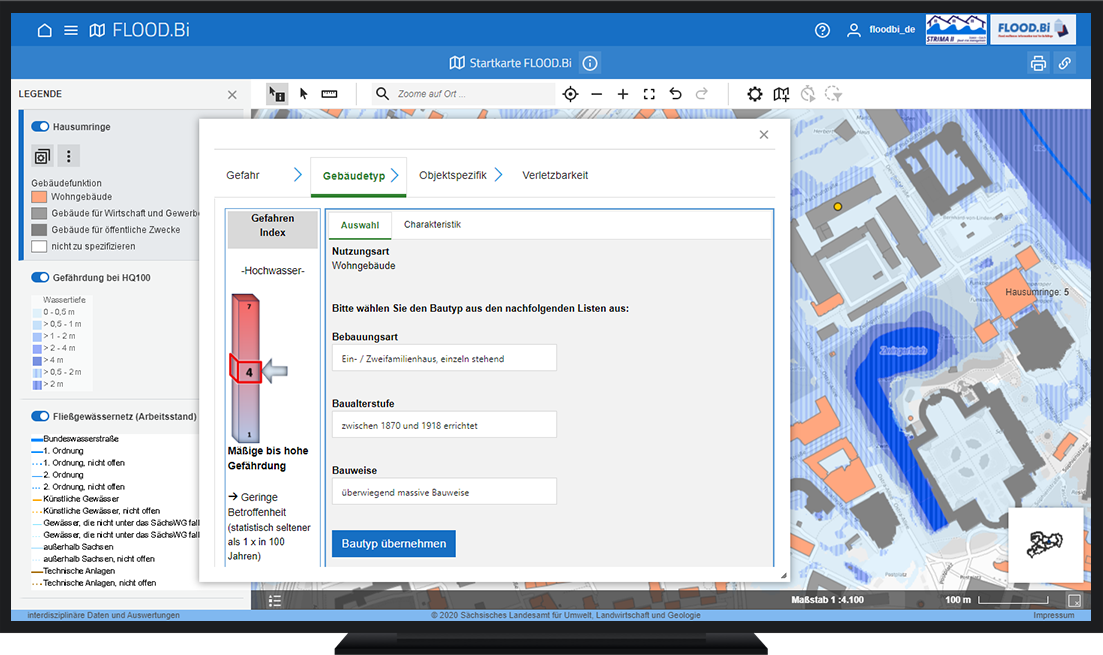Screen dimensions: 1103x655
Task: Go to the Objektspezifik step
Action: [453, 175]
